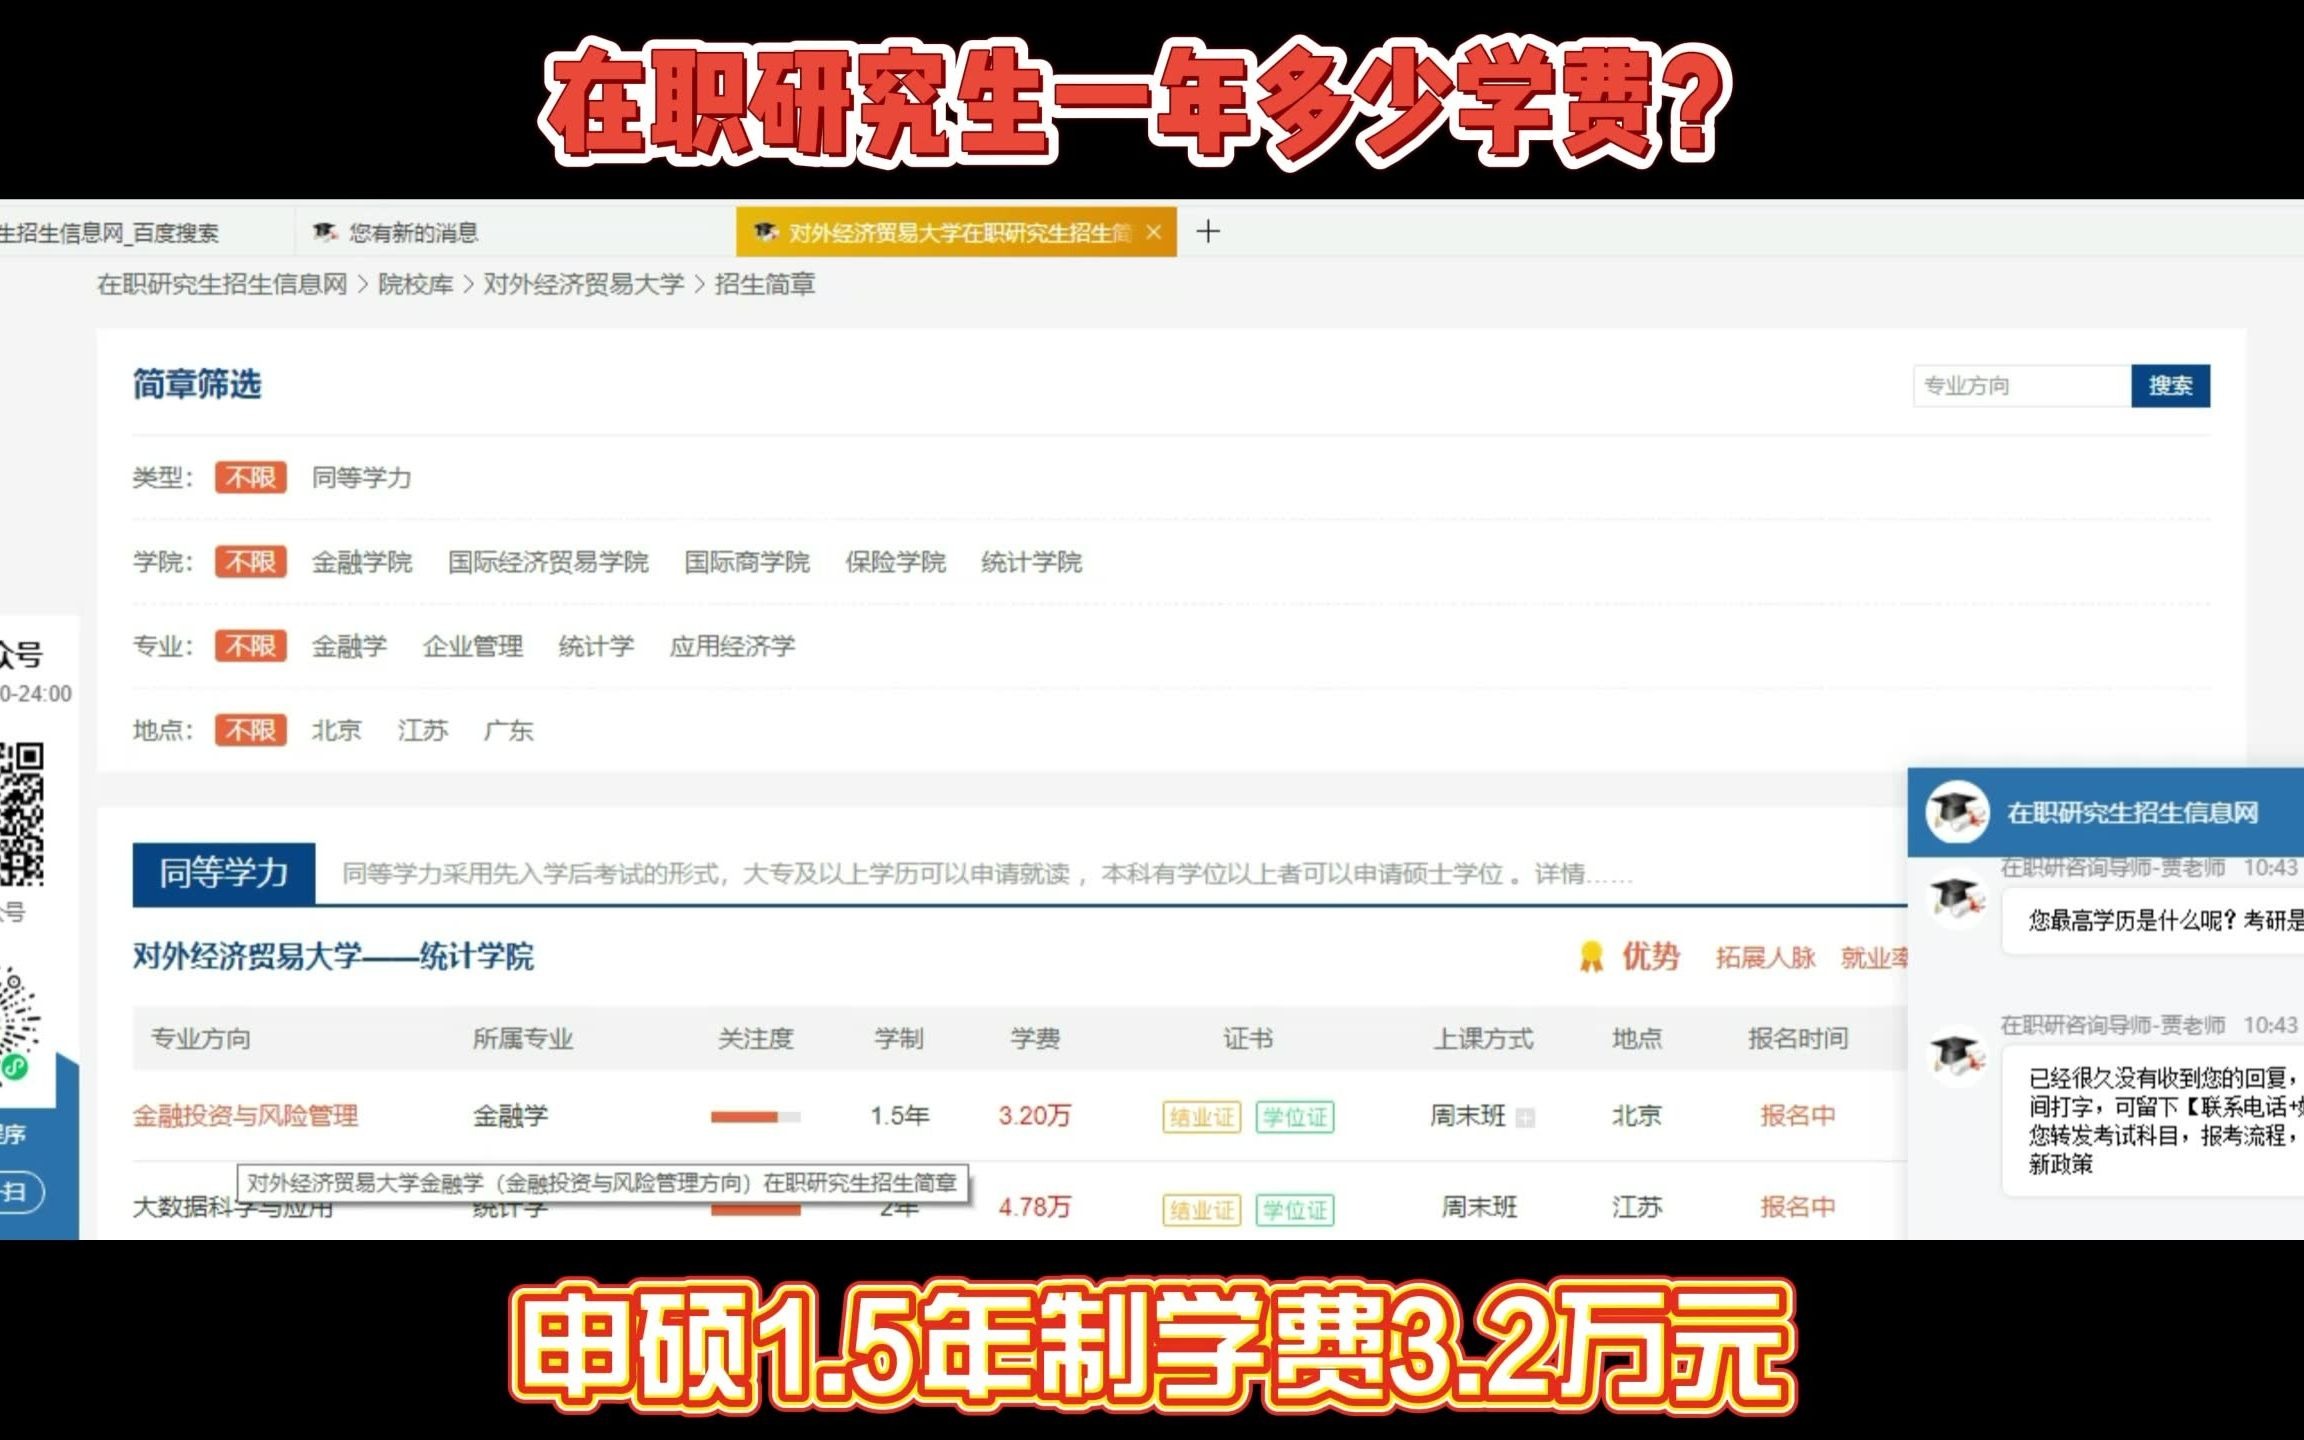Viewport: 2304px width, 1440px height.
Task: Click 报名中 for the 江苏 program row
Action: pyautogui.click(x=1798, y=1207)
